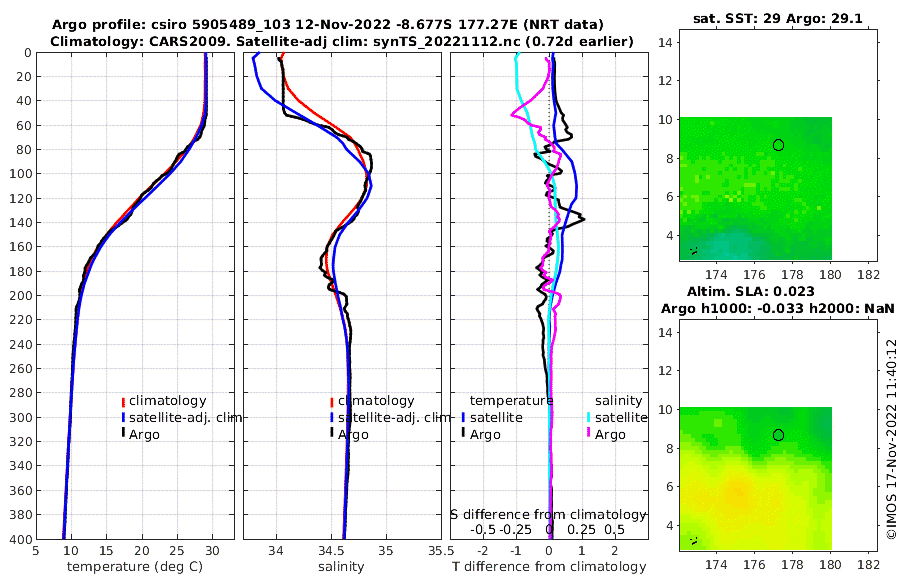Click the black circle marker on SLA map

coord(778,435)
